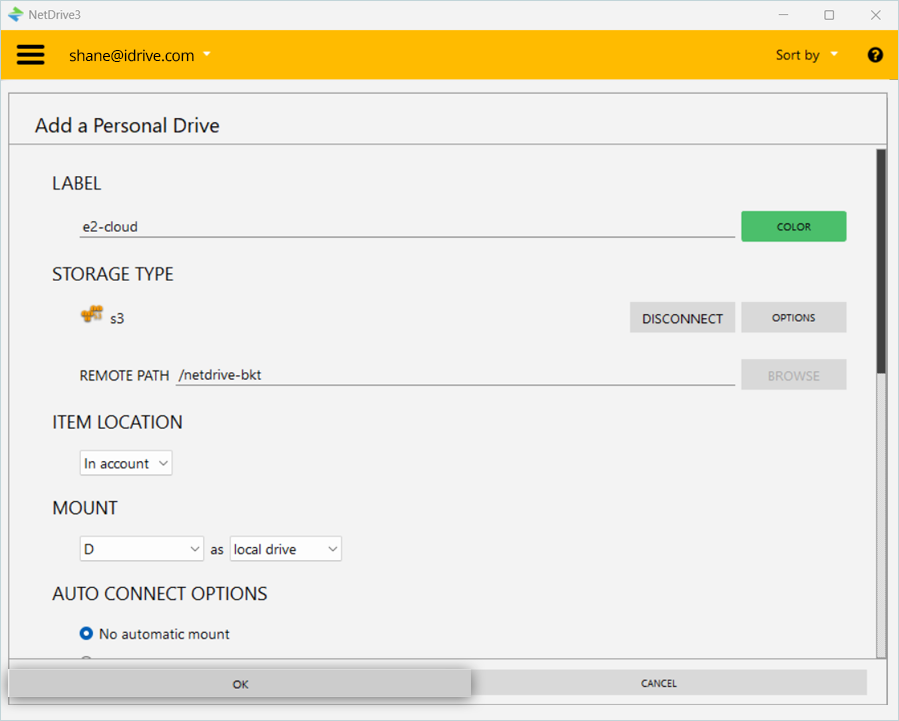Click the e2-cloud label input field
The height and width of the screenshot is (721, 899).
[406, 227]
